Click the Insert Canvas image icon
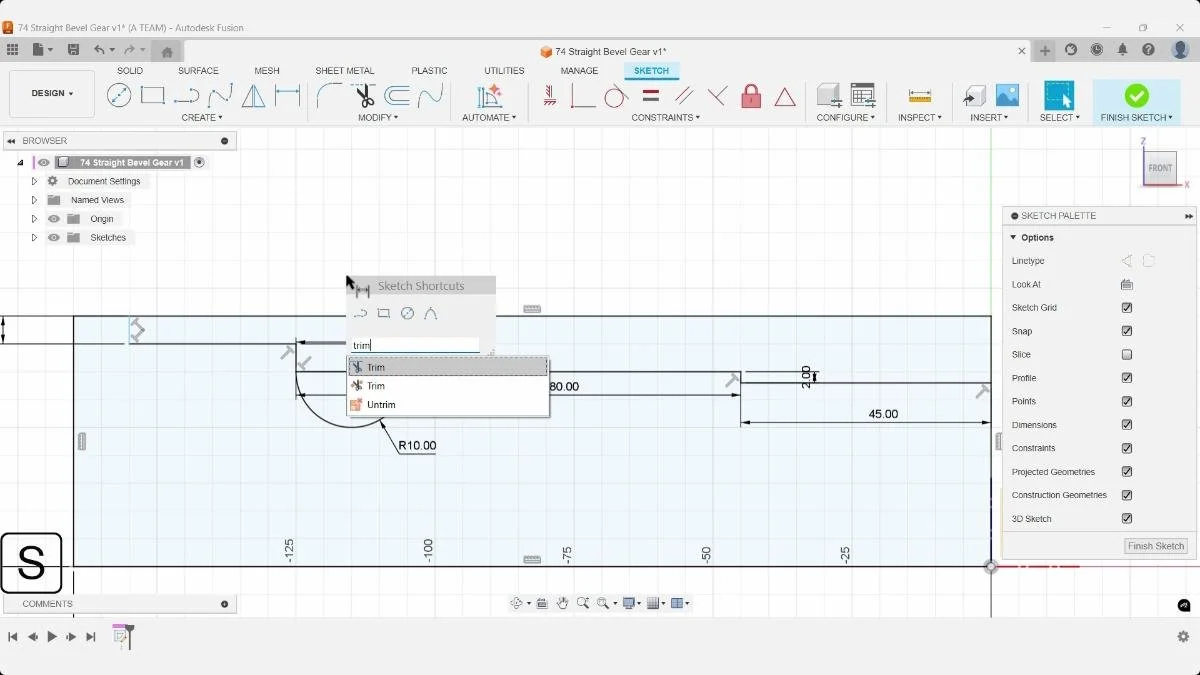Image resolution: width=1200 pixels, height=675 pixels. click(x=1007, y=96)
